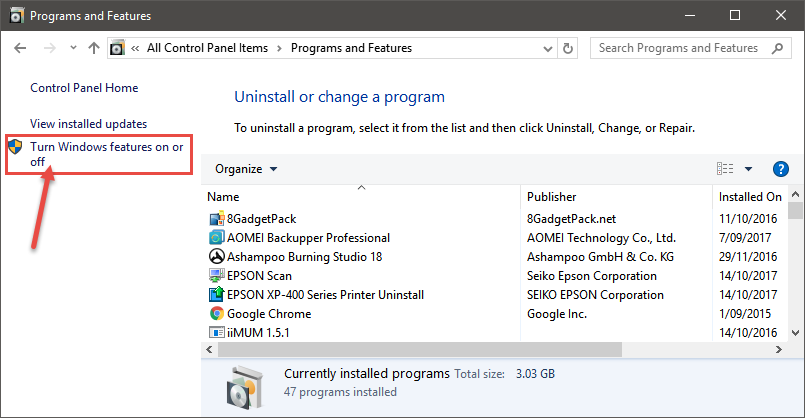This screenshot has height=418, width=805.
Task: Go up one level with Up arrow
Action: 93,48
